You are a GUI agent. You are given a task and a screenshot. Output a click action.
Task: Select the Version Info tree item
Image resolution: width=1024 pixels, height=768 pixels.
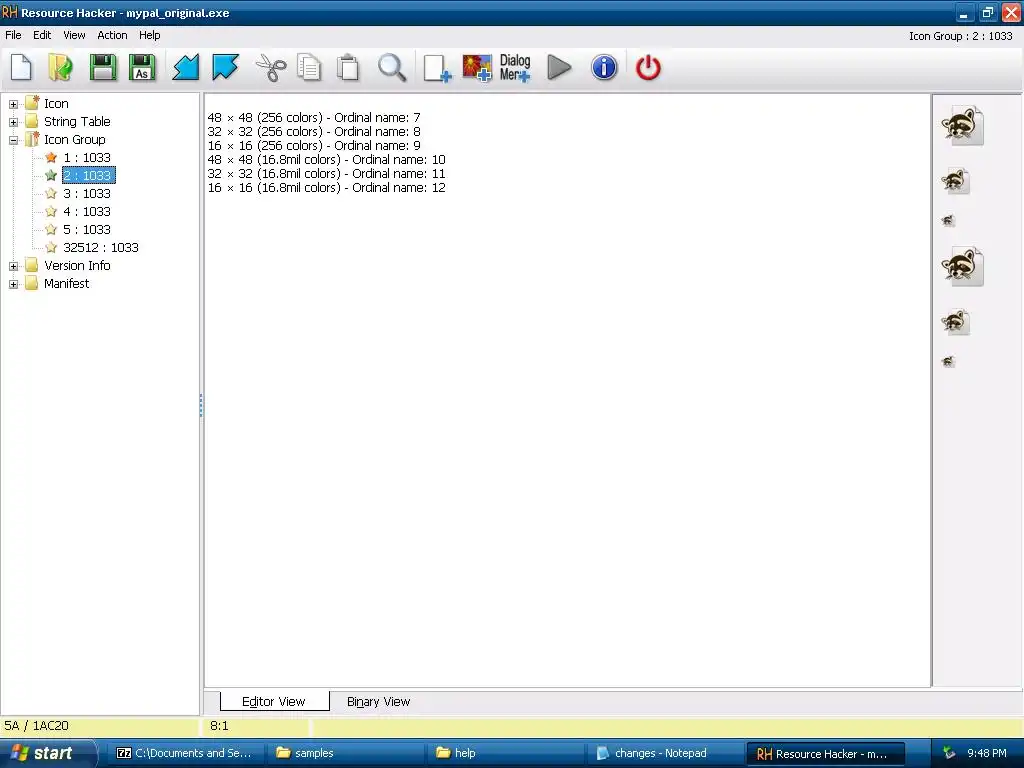77,265
